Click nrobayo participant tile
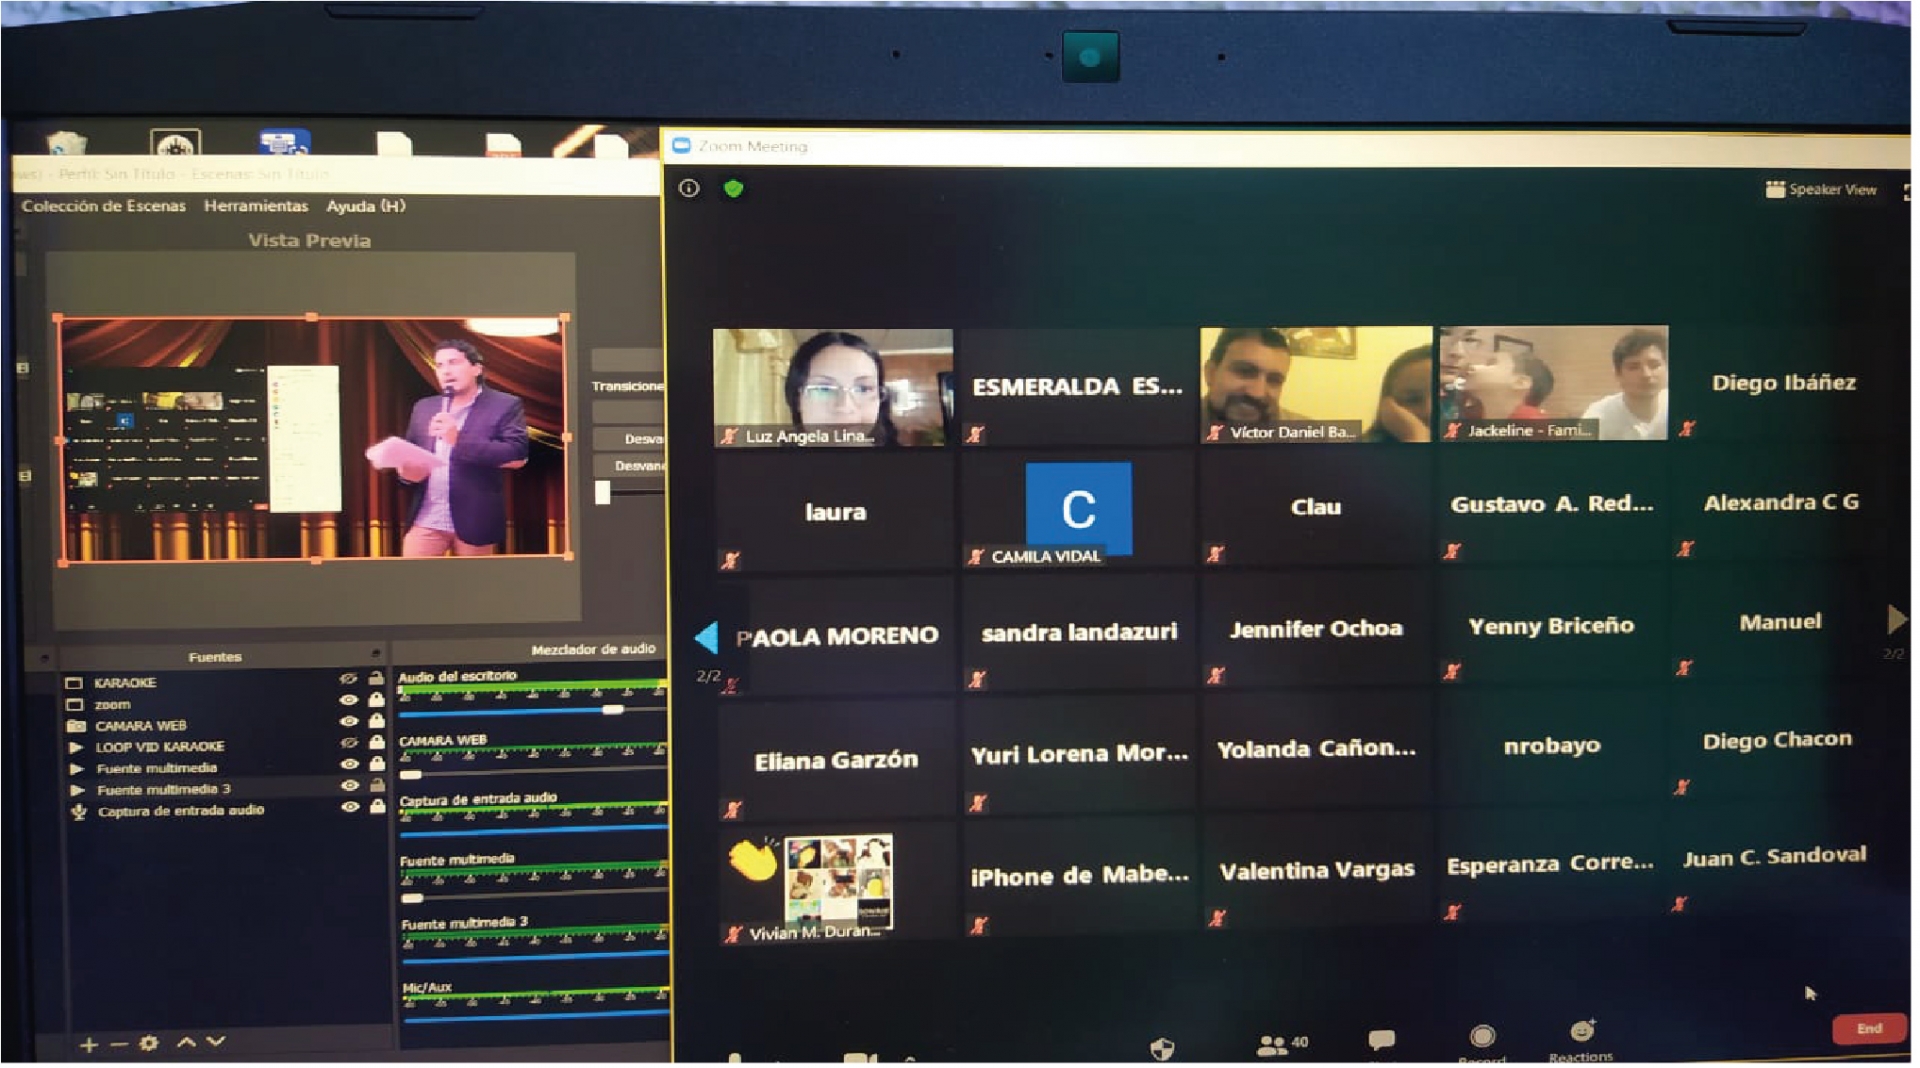The height and width of the screenshot is (1068, 1920). pos(1552,746)
